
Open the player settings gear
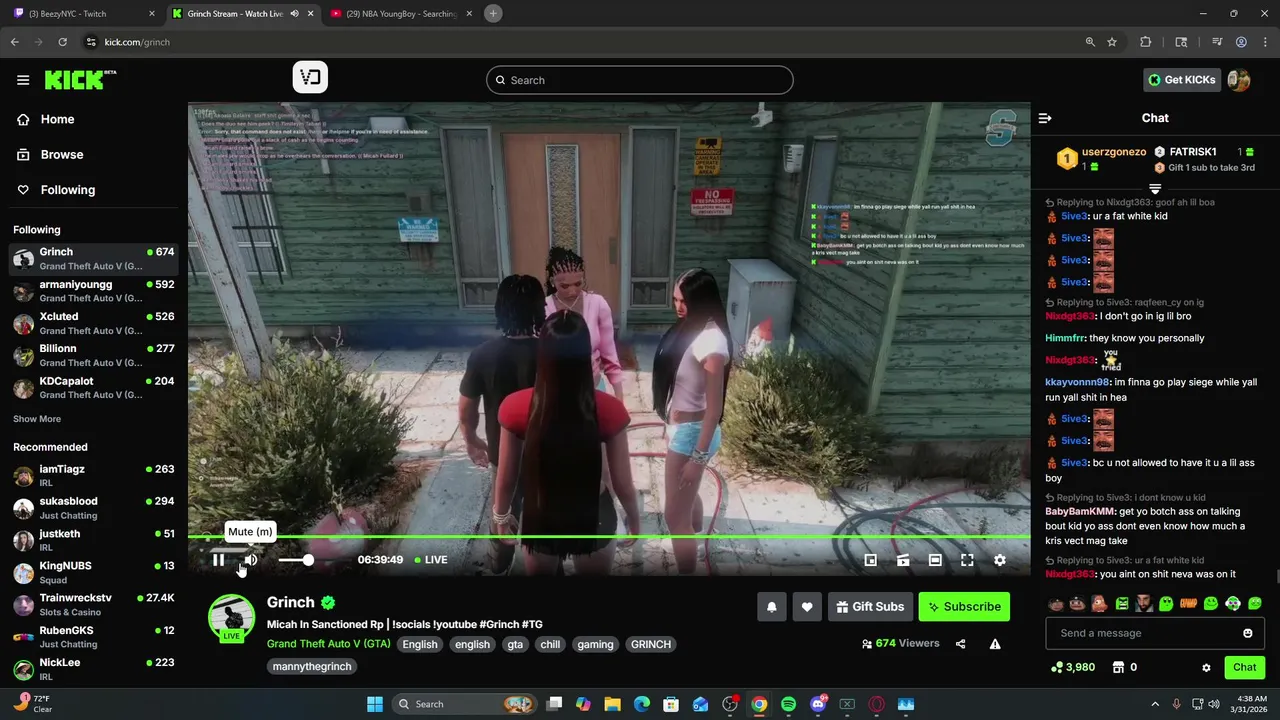(x=999, y=560)
